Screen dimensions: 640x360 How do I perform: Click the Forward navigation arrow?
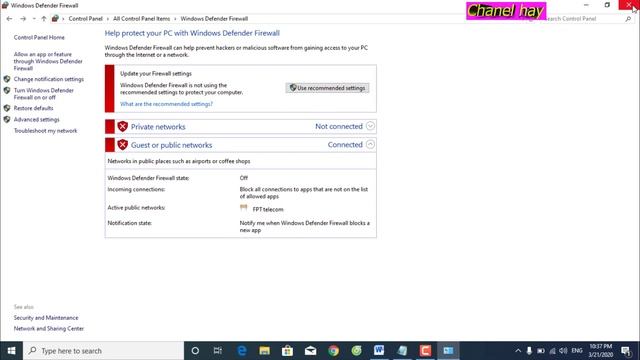point(23,19)
